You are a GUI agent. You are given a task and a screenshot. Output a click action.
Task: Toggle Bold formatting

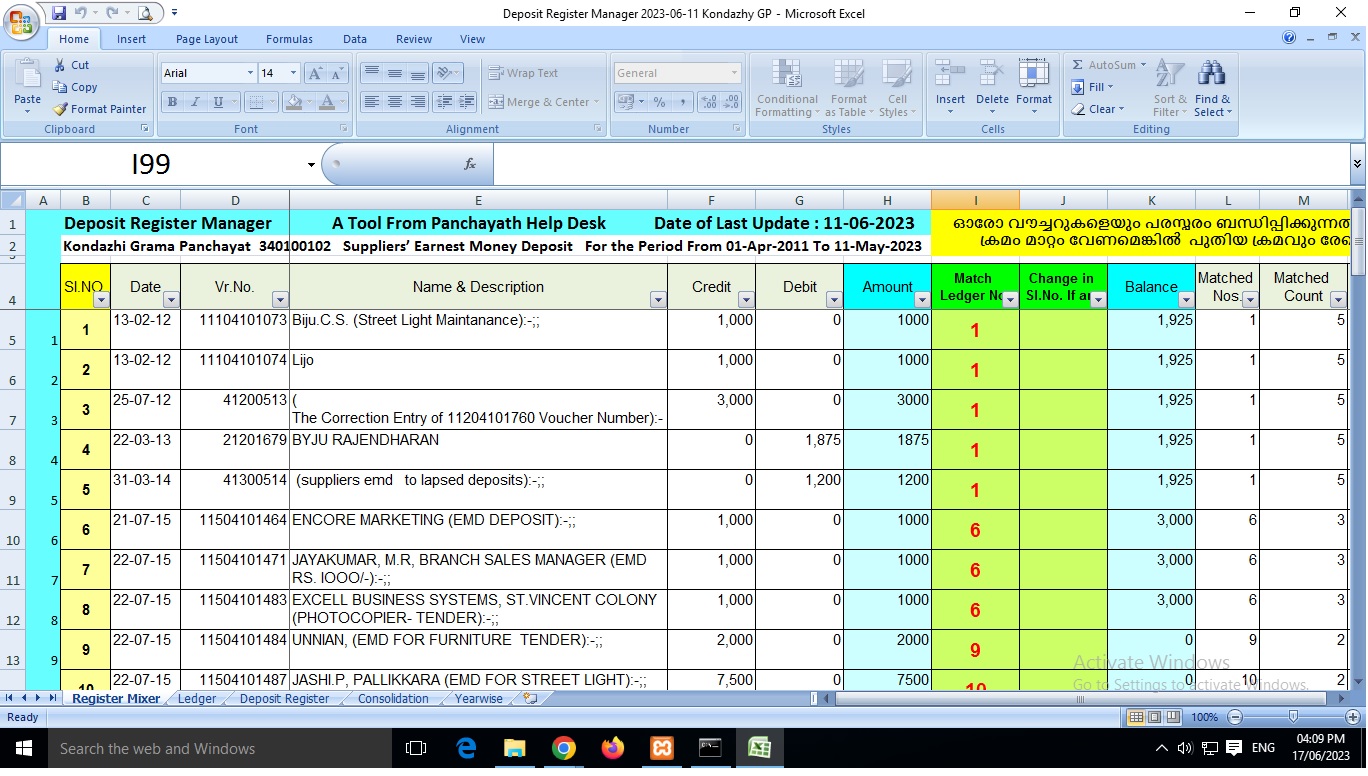click(172, 102)
